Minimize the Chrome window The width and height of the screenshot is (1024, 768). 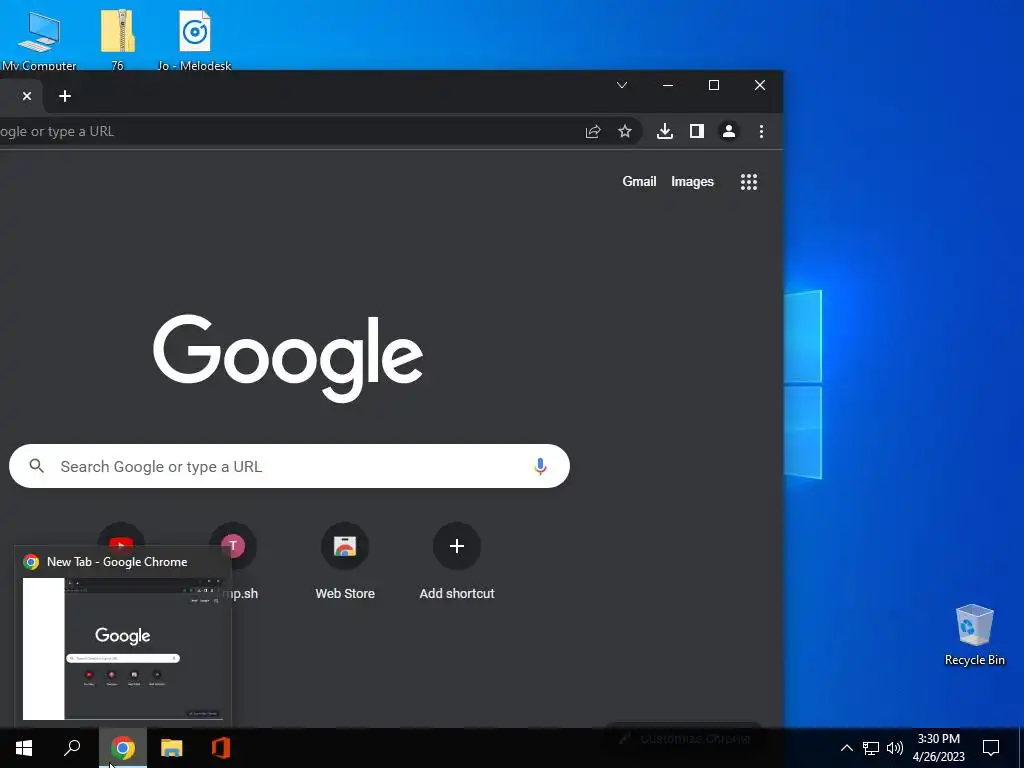[667, 85]
